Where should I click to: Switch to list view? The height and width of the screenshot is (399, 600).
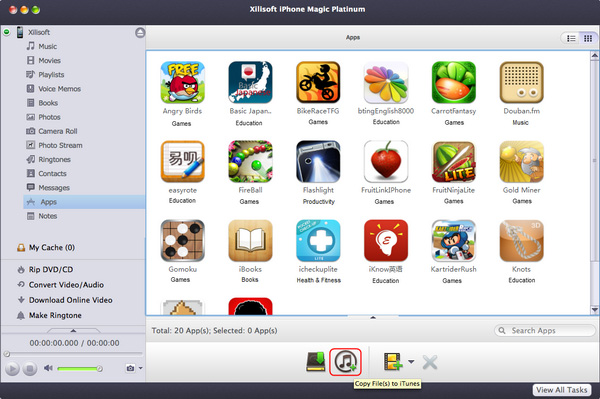click(571, 38)
